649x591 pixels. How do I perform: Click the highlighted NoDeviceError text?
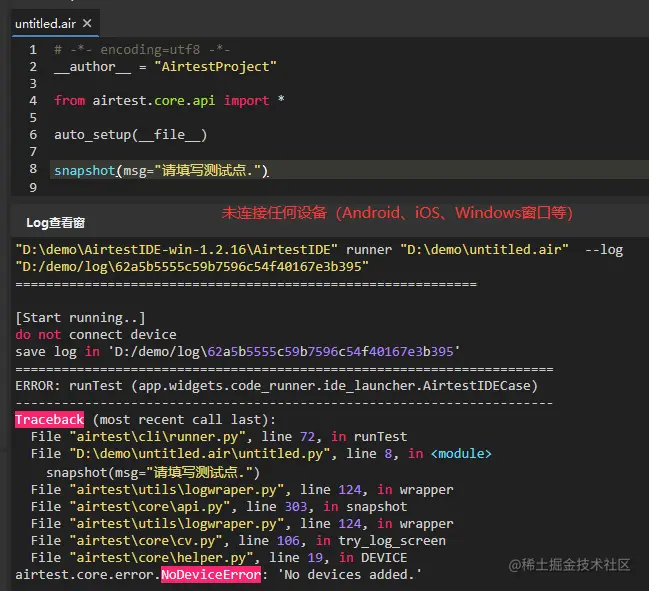click(211, 574)
